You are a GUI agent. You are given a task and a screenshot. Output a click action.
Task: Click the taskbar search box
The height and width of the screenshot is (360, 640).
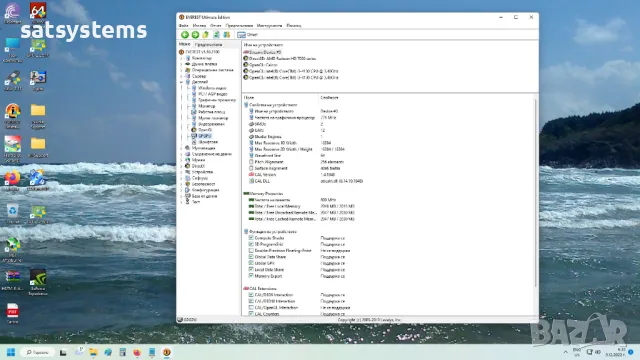[38, 352]
